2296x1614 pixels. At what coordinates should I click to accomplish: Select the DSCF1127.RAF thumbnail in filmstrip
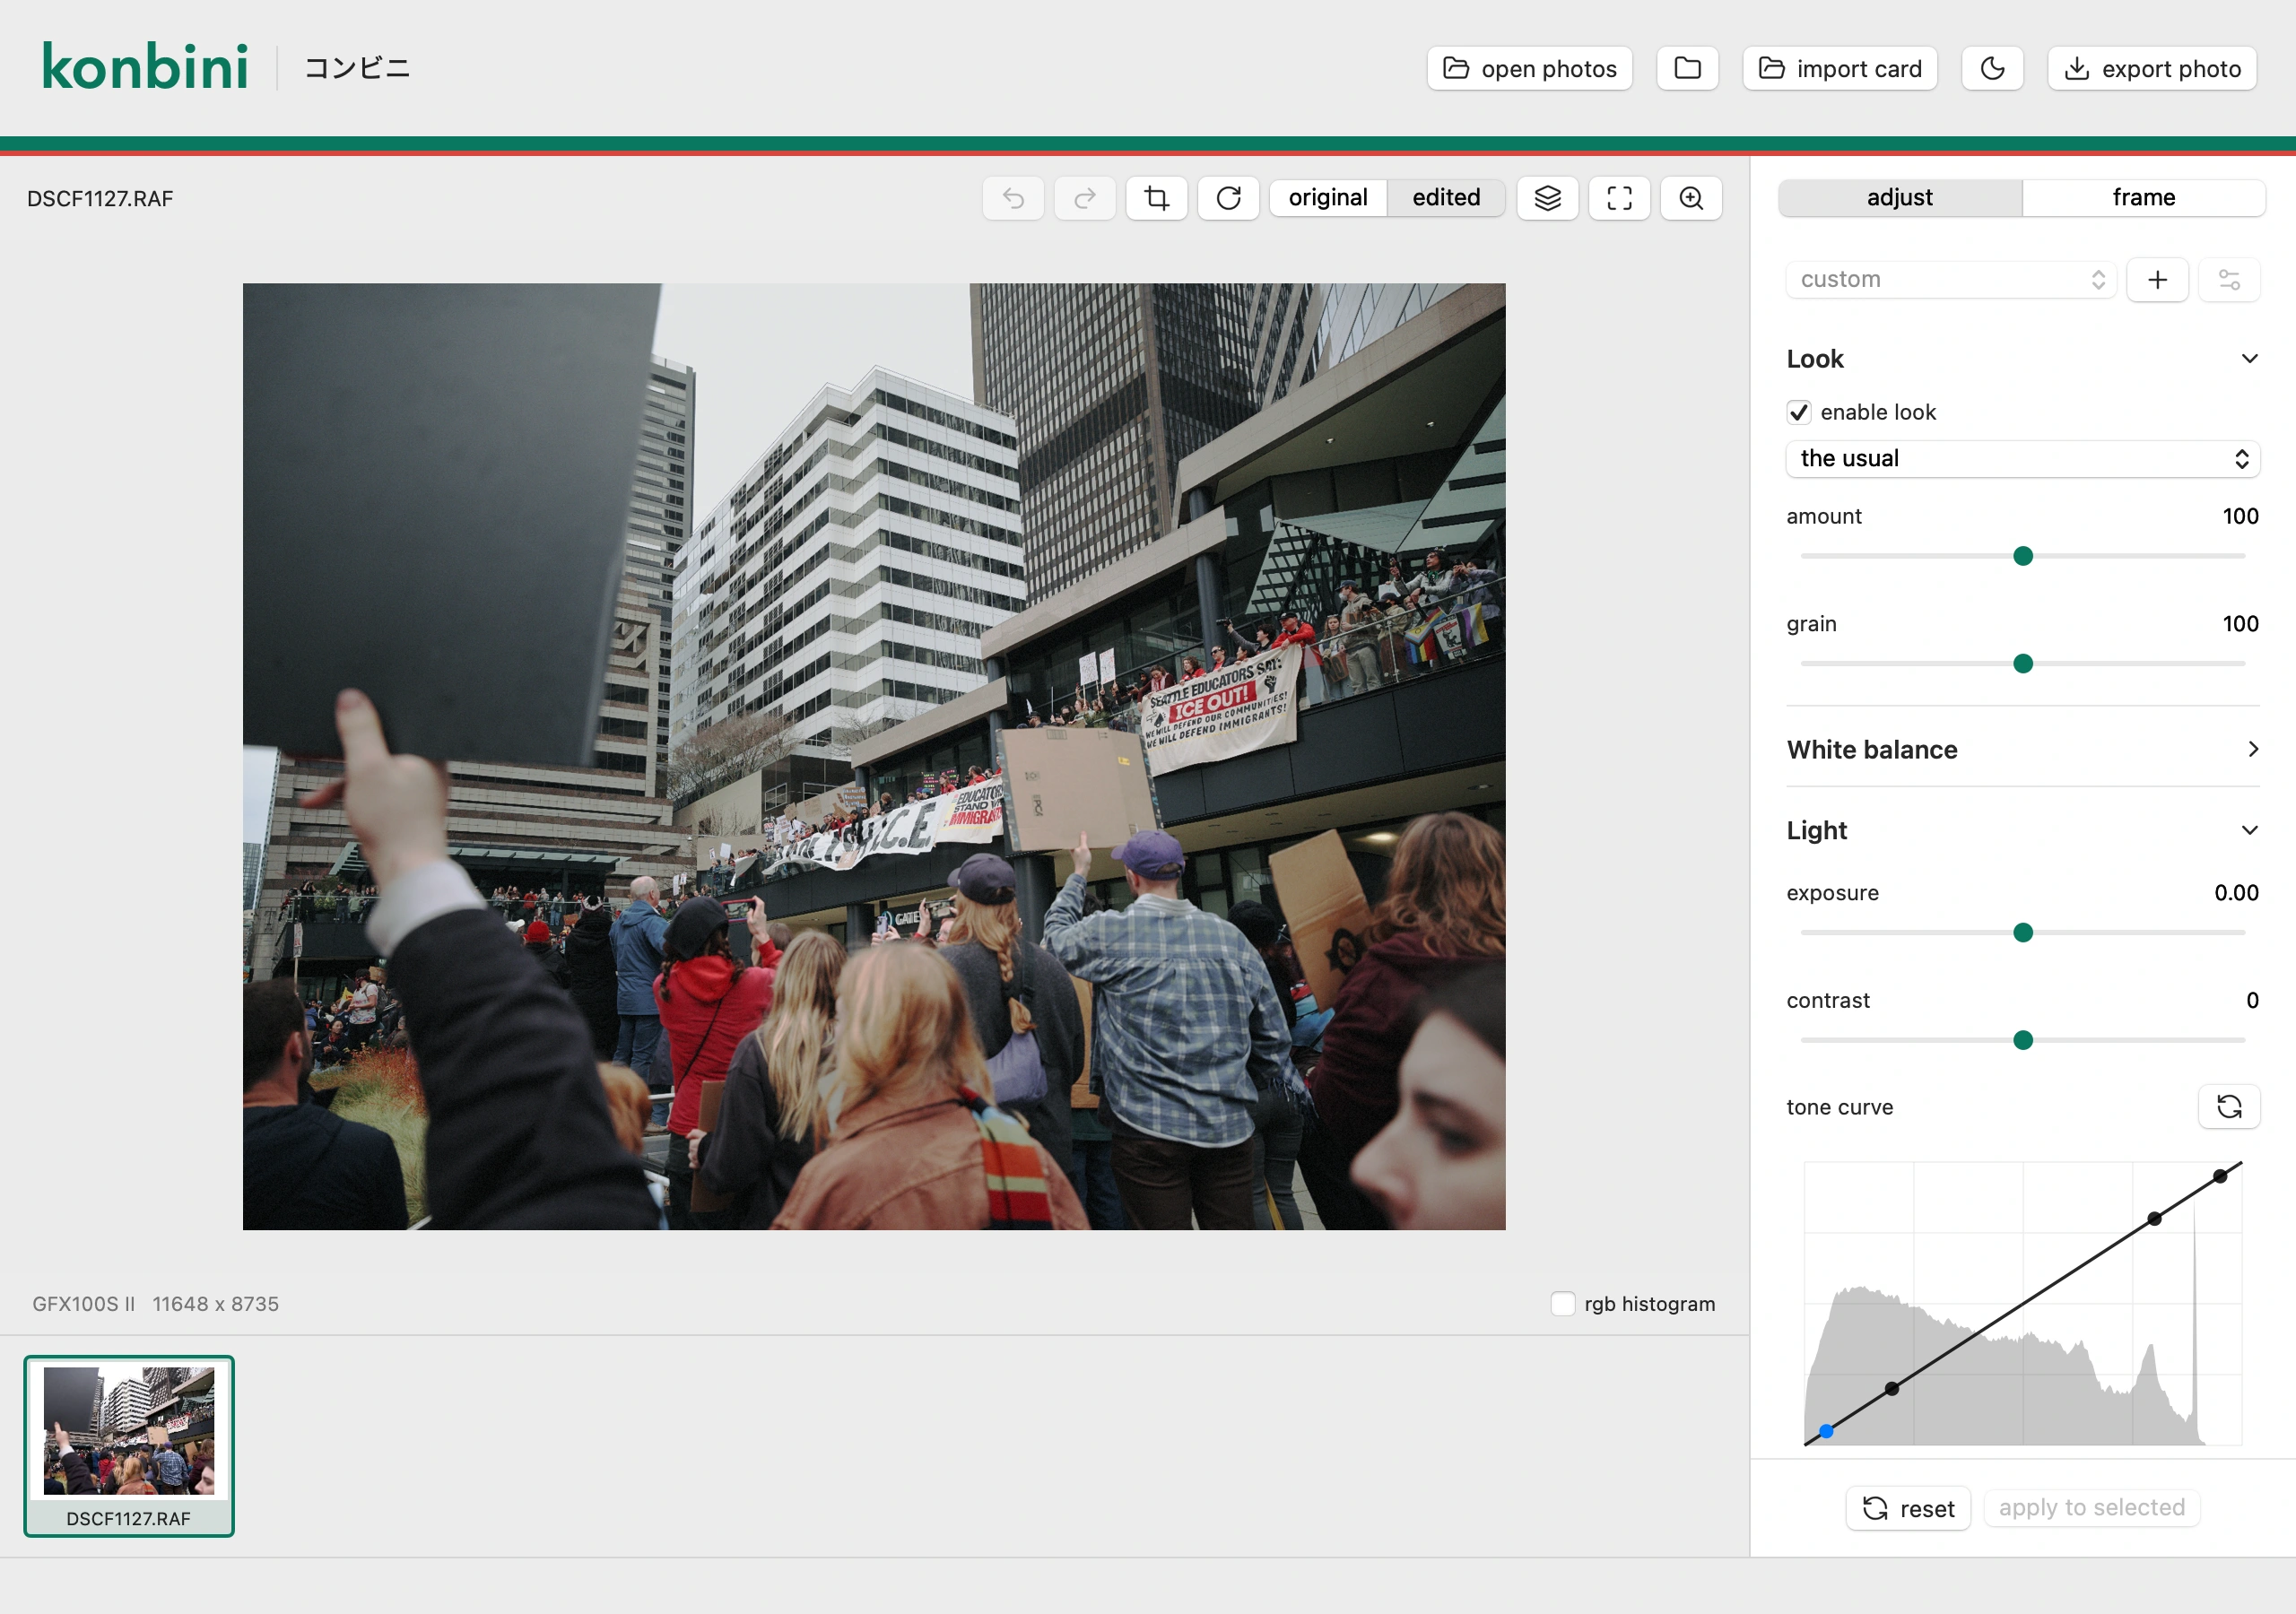coord(129,1446)
